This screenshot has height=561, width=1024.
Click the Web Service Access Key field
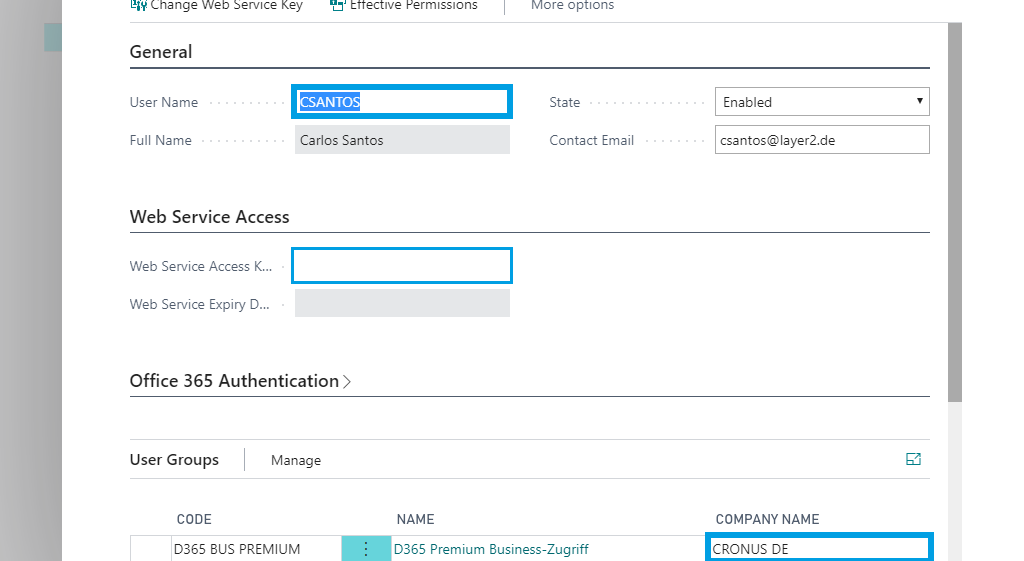[x=402, y=266]
